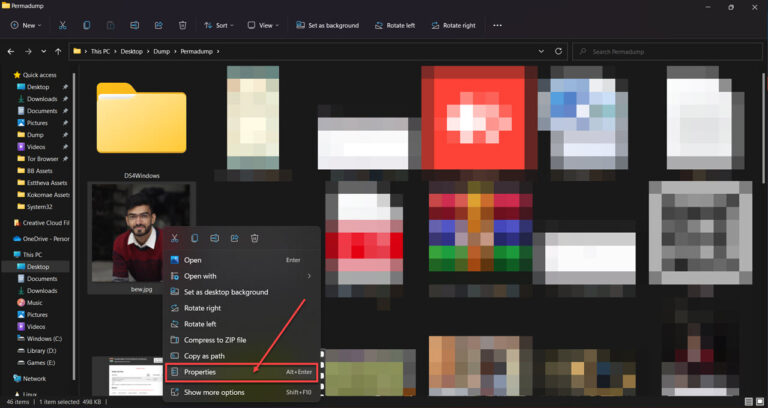
Task: Go back with the back arrow
Action: [x=11, y=51]
